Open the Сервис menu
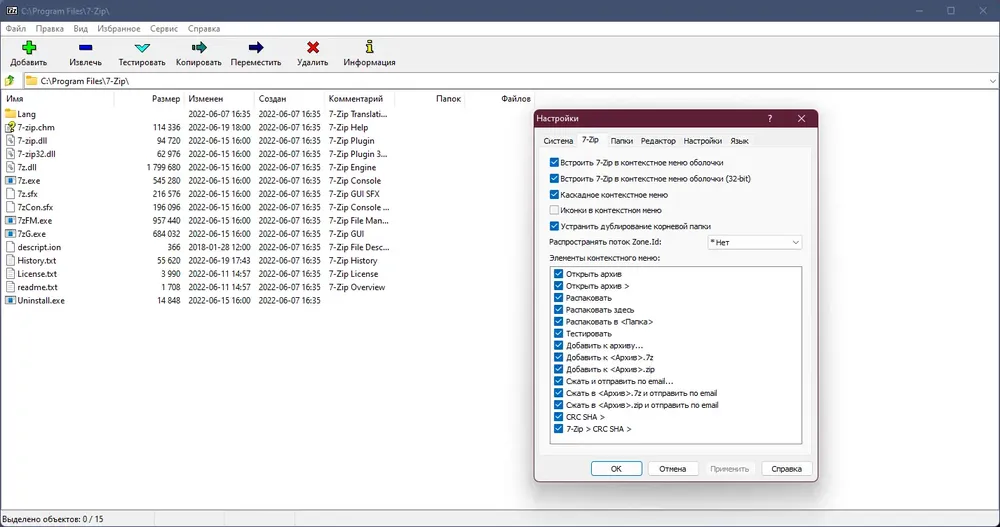The image size is (1000, 527). [164, 29]
